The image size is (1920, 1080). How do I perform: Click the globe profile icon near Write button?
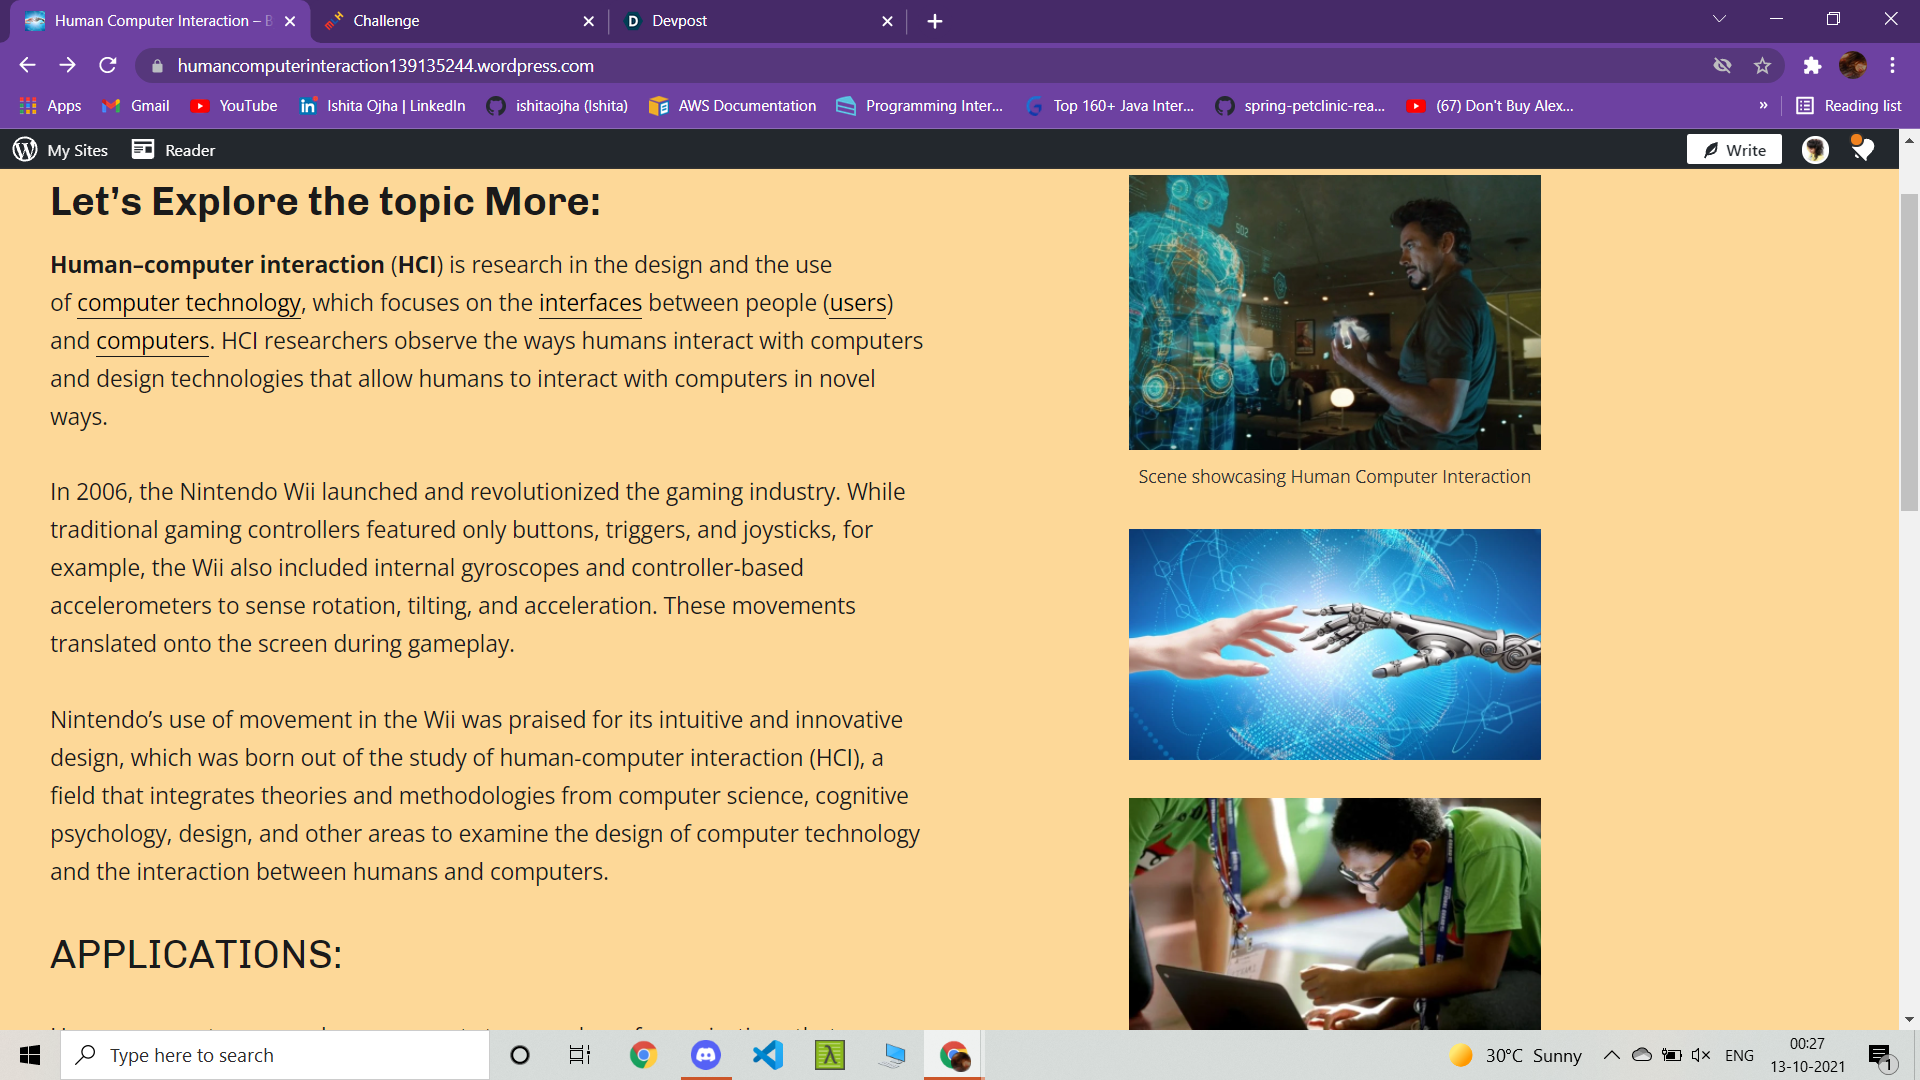click(1813, 149)
